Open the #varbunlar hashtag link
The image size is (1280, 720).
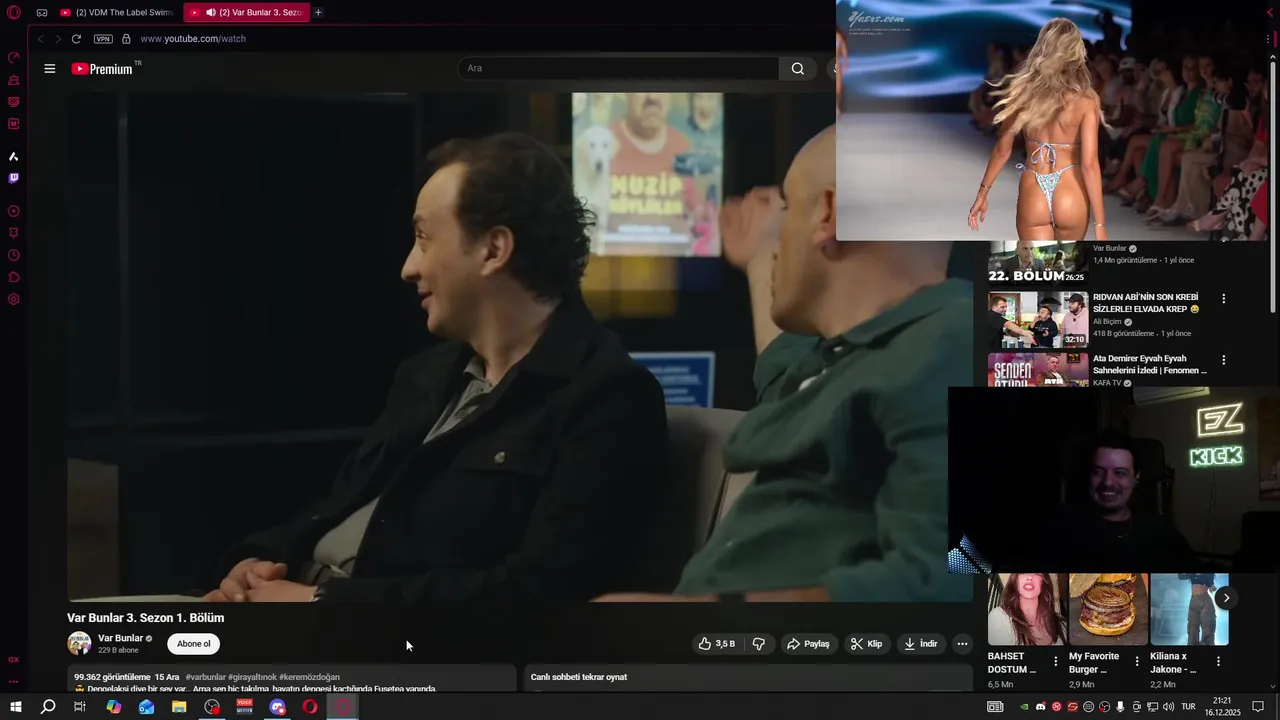point(205,677)
